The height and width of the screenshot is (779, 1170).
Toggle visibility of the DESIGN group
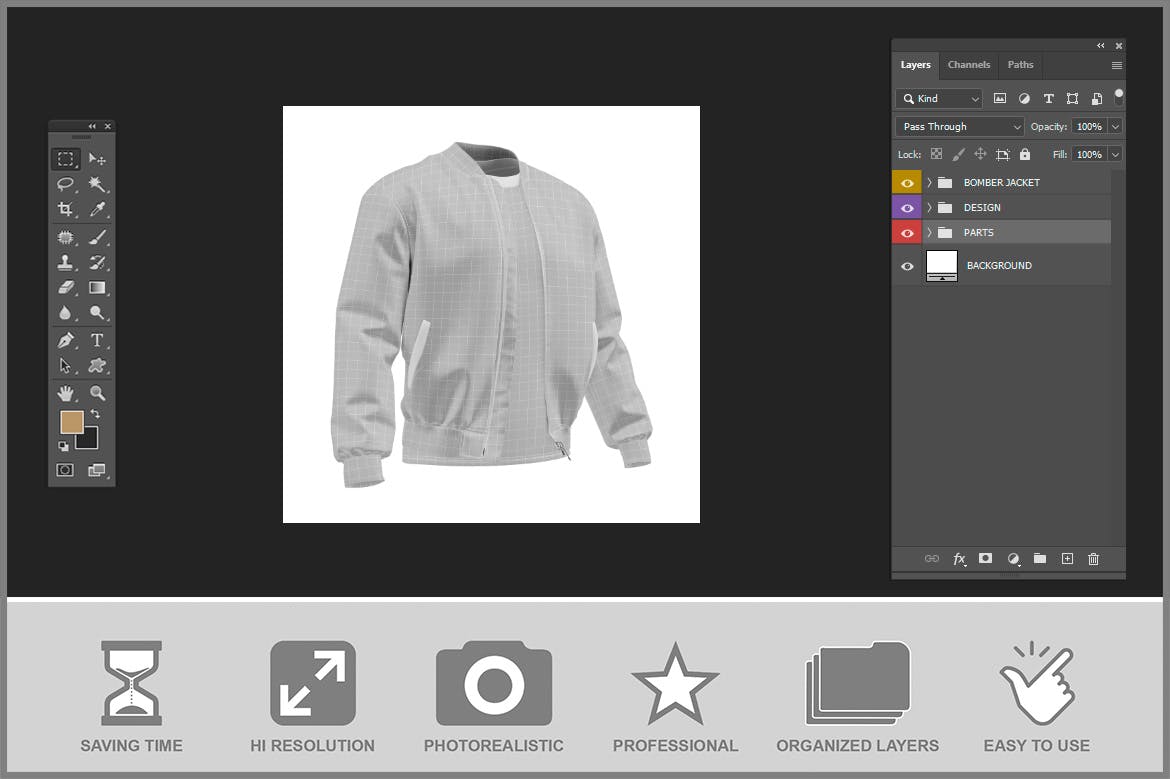click(x=907, y=208)
